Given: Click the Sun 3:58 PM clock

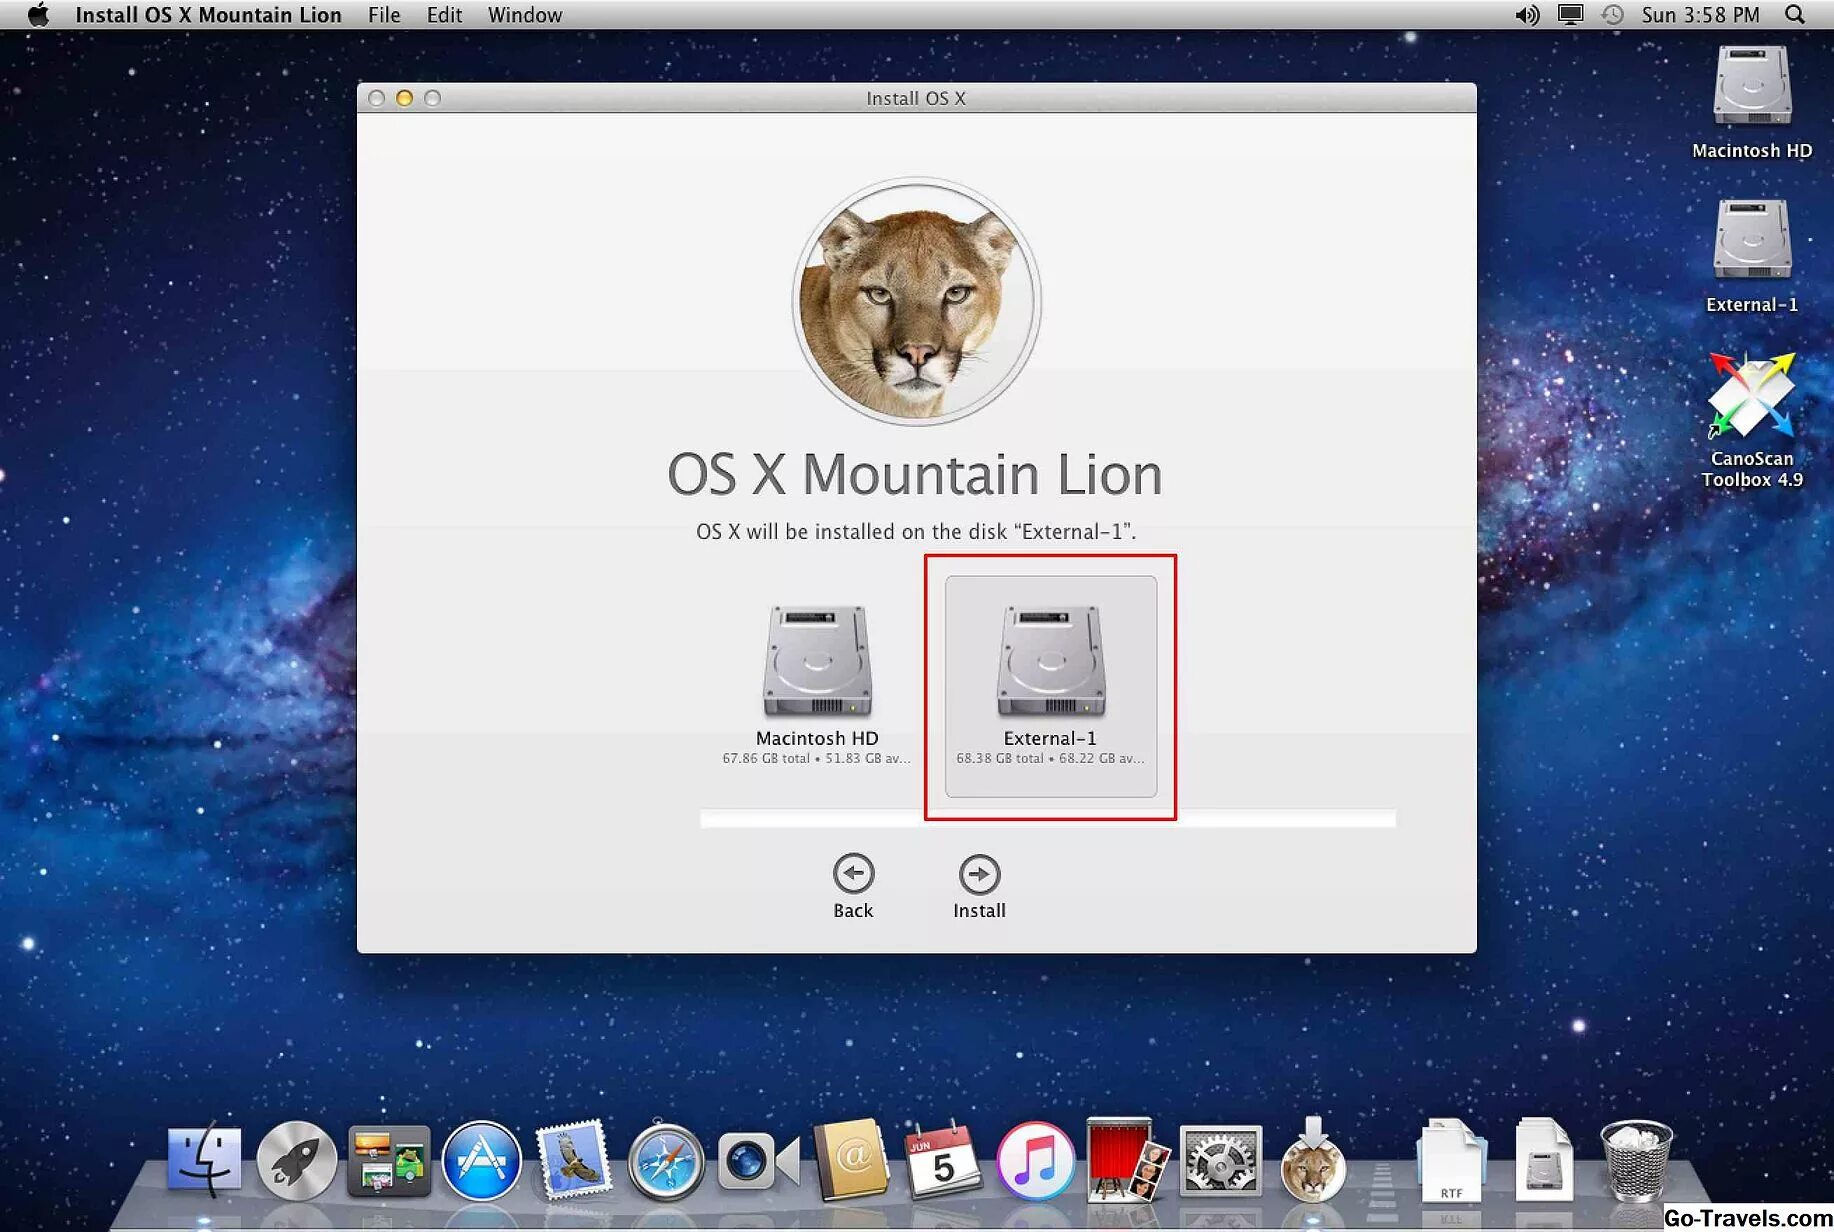Looking at the screenshot, I should click(1700, 15).
